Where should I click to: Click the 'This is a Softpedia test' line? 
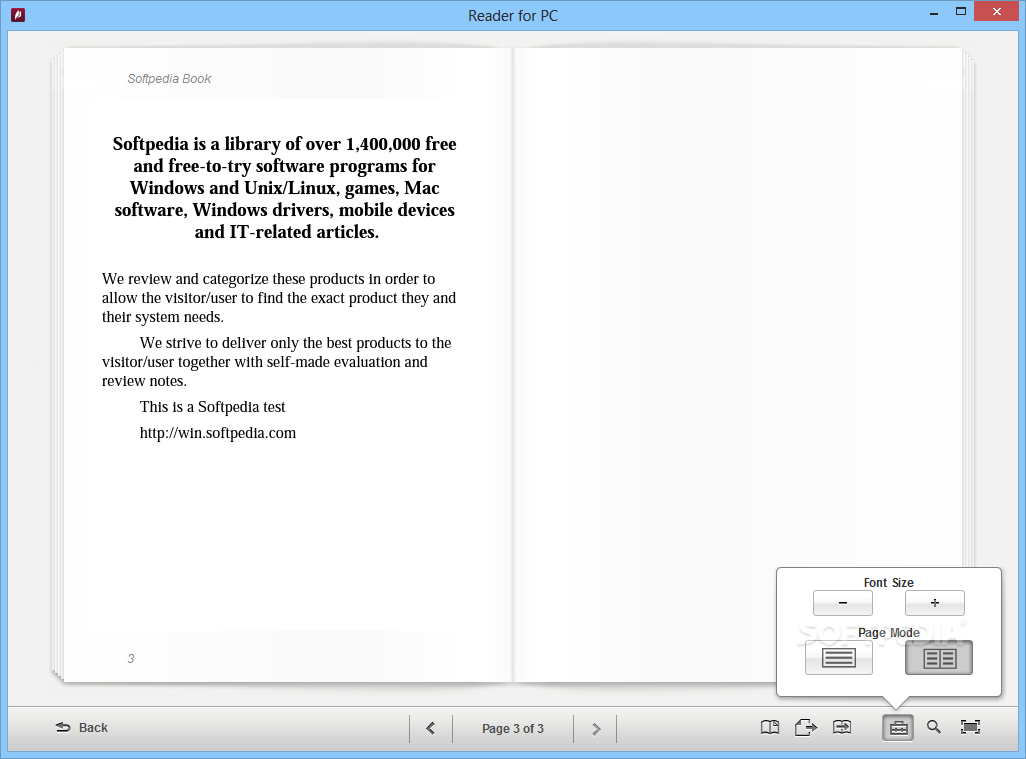pos(213,407)
